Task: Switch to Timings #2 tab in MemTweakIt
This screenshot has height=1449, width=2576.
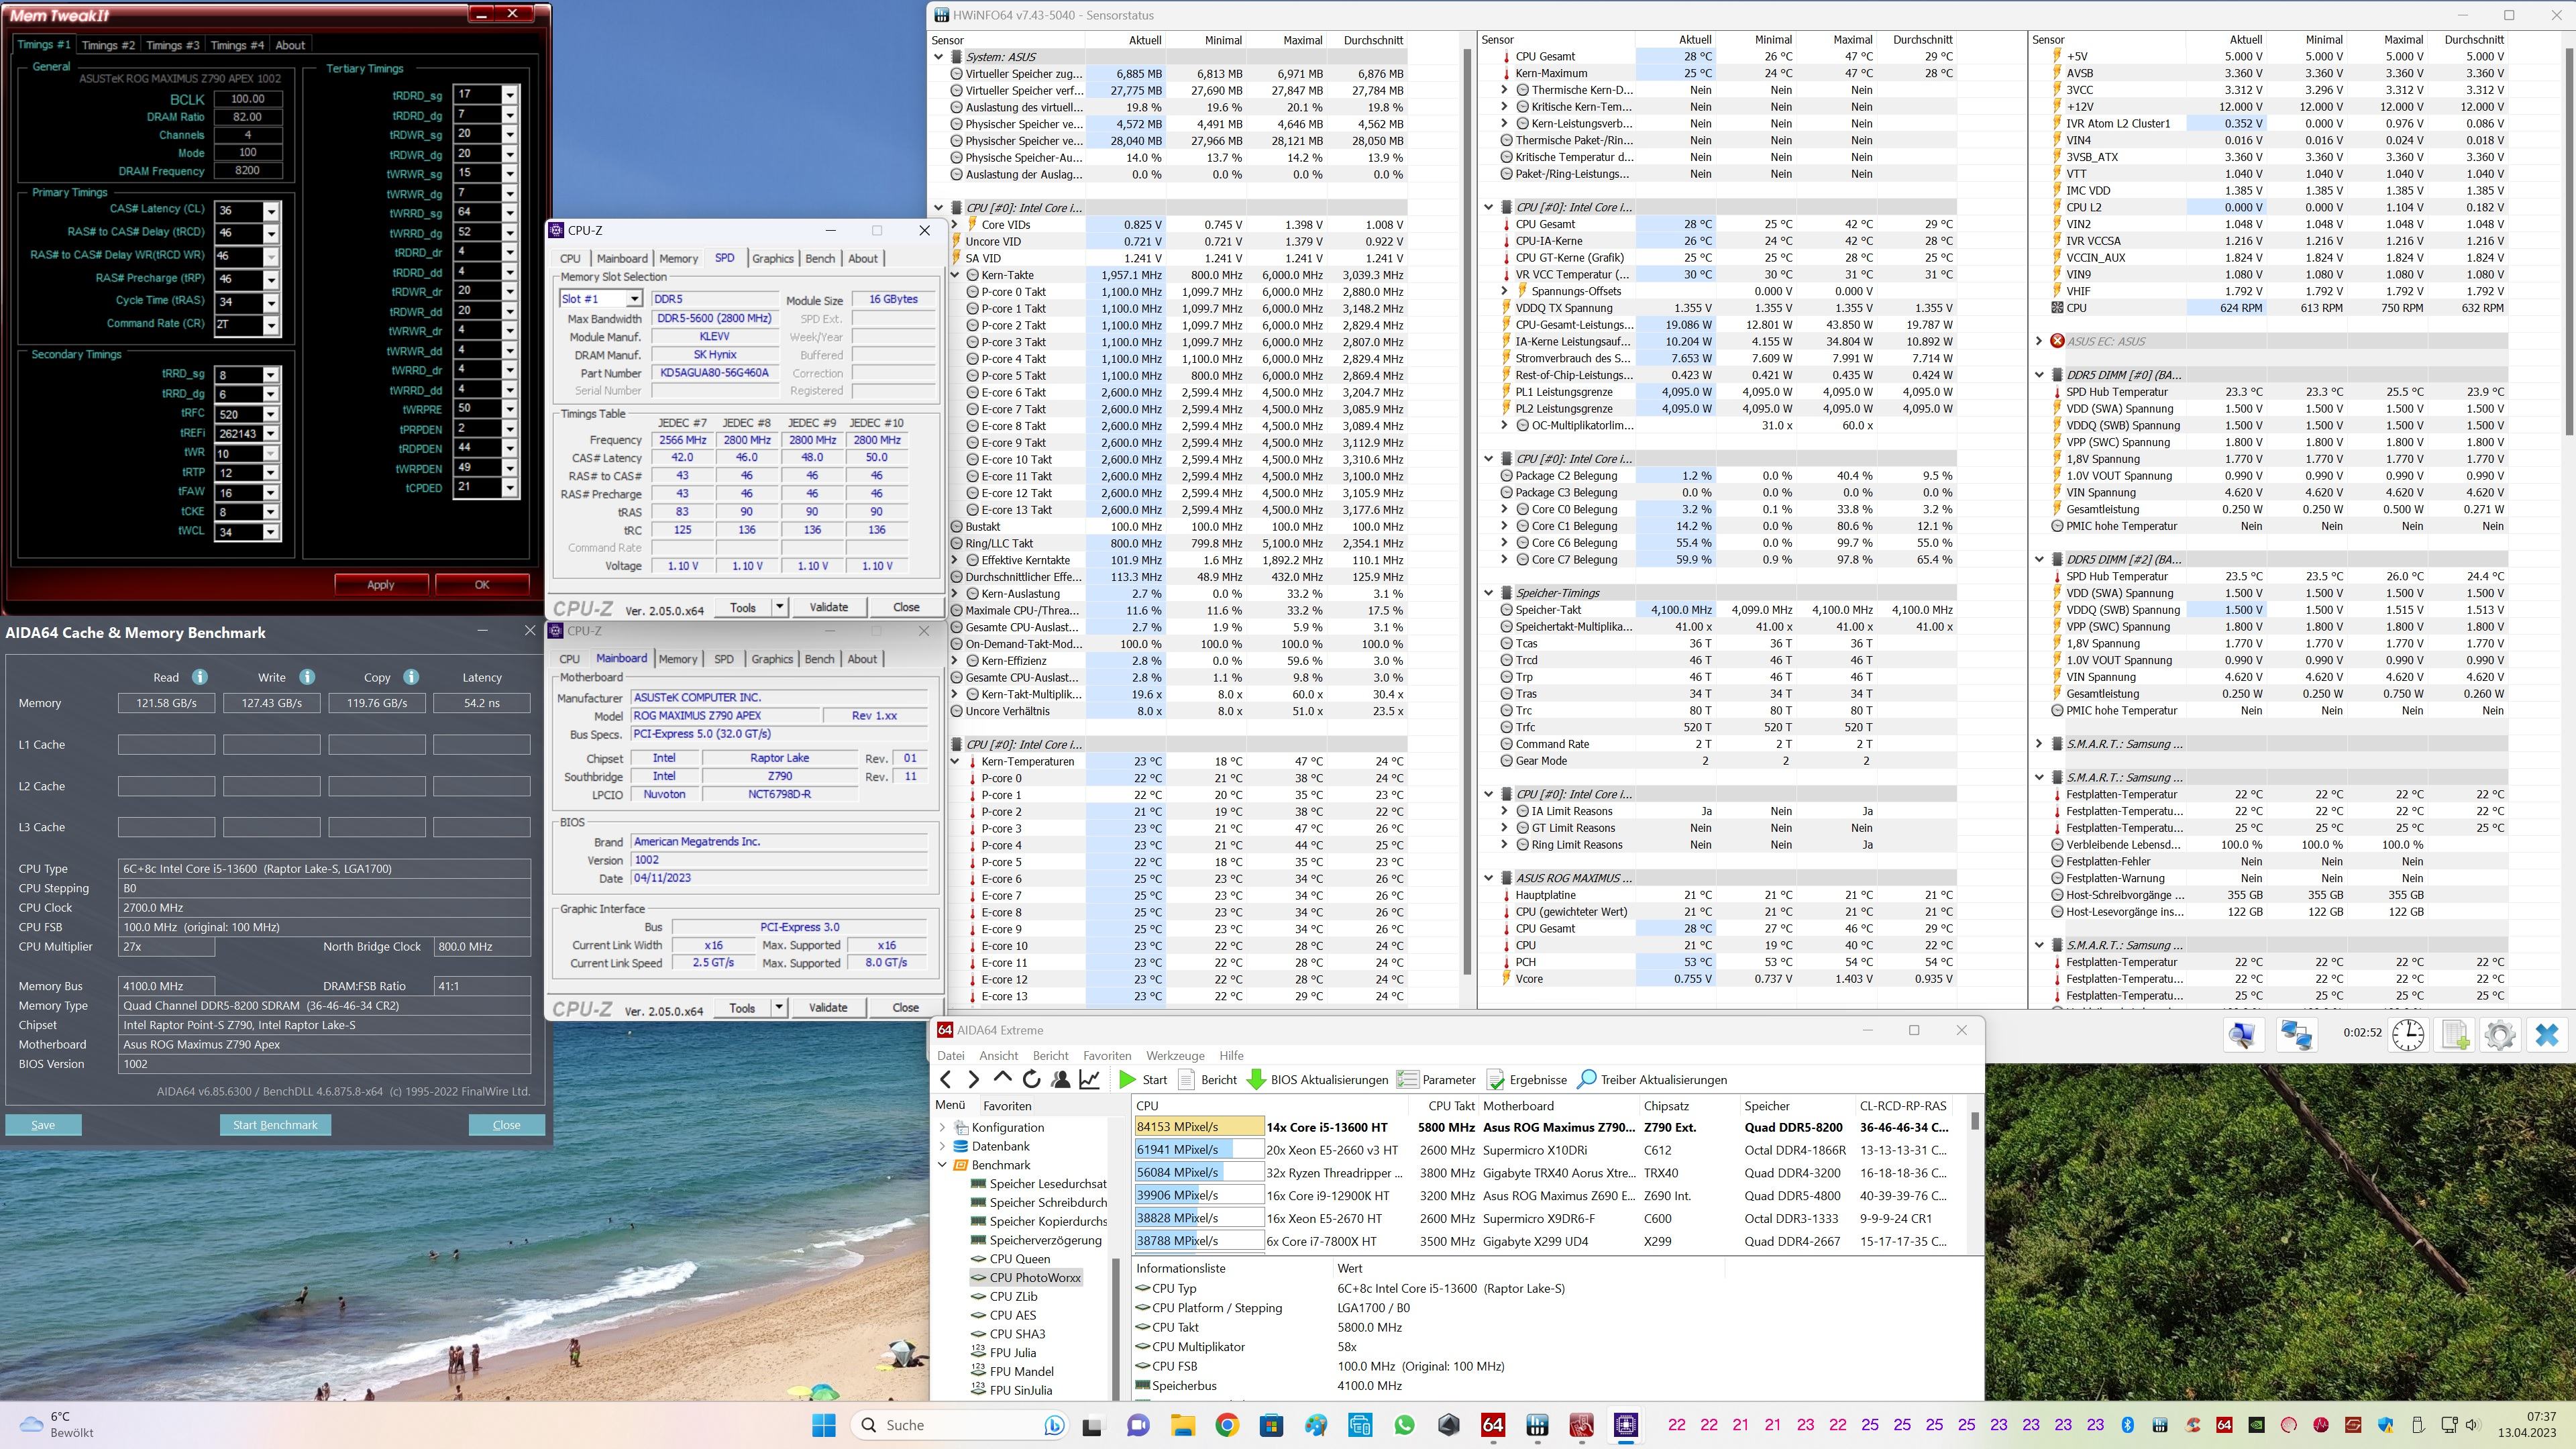Action: click(x=107, y=45)
